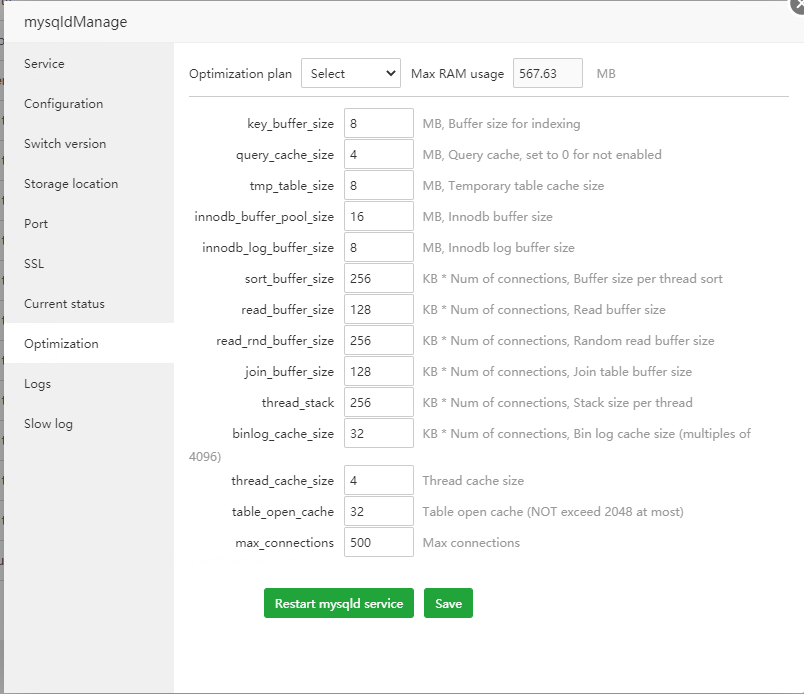Close the mysqldManage dialog
The width and height of the screenshot is (804, 694).
(797, 5)
